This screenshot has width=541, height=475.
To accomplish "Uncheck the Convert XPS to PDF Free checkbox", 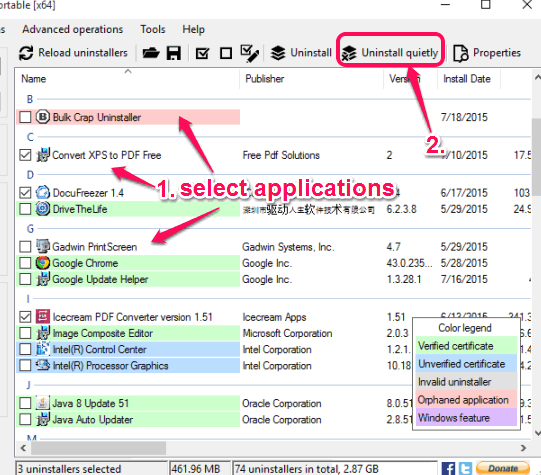I will [25, 155].
